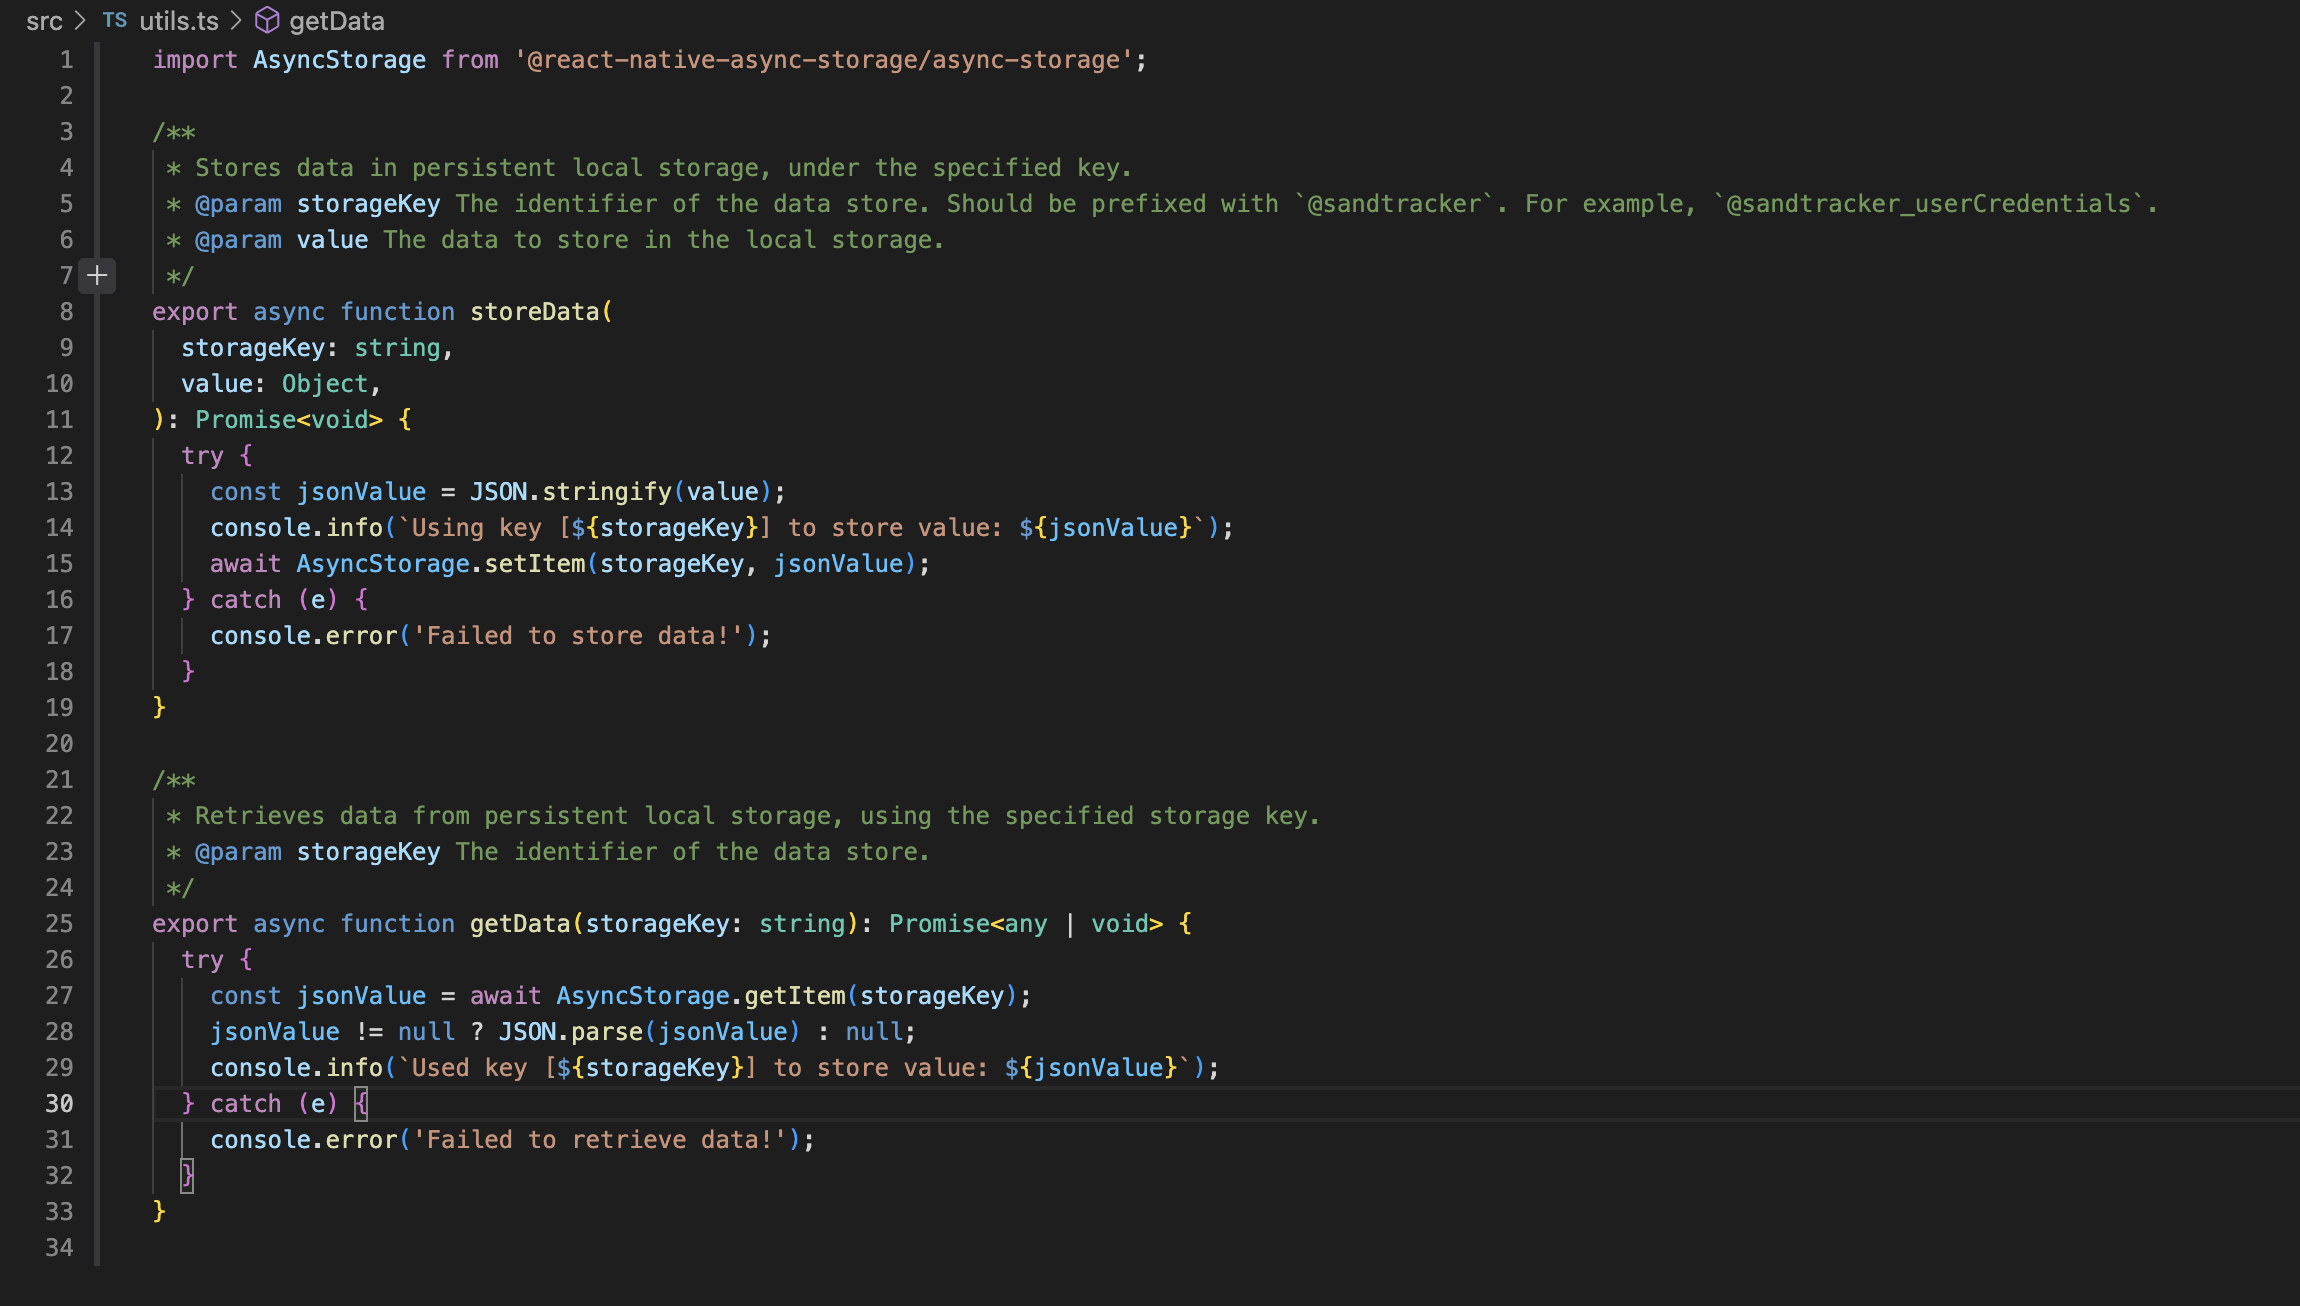Click the cube symbol icon before getData

[267, 20]
